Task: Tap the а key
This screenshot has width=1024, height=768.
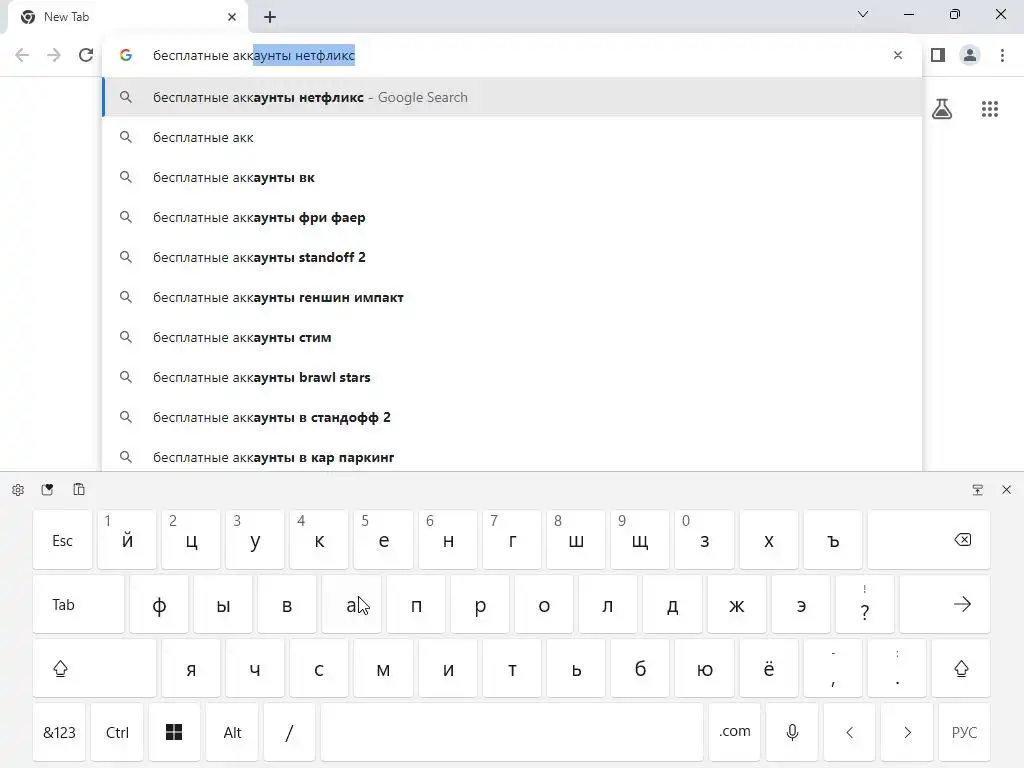Action: [x=351, y=605]
